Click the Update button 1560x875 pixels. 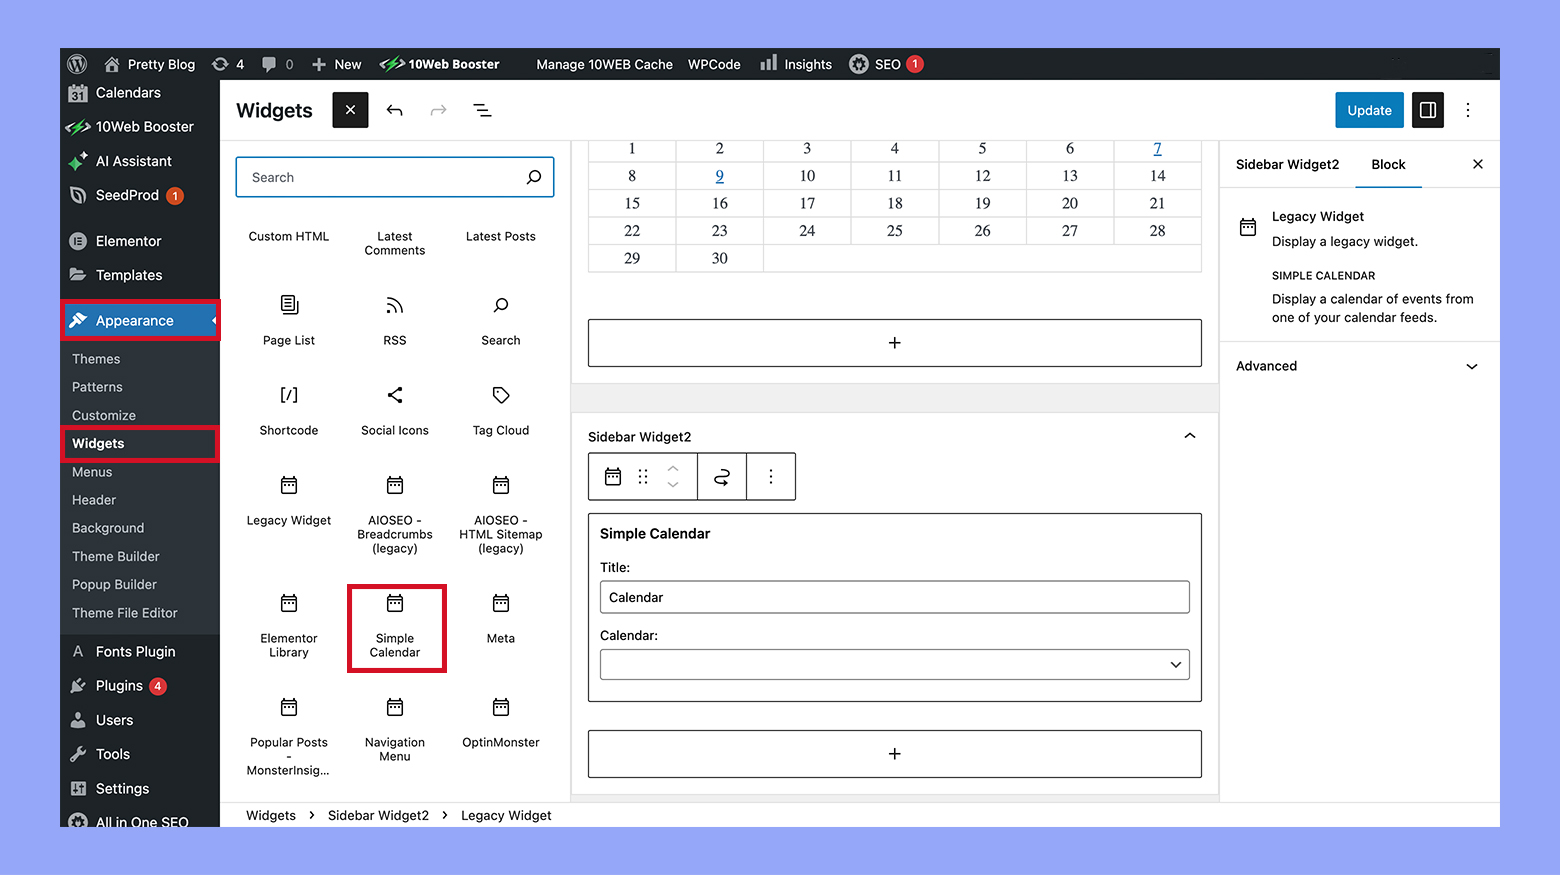(x=1368, y=110)
